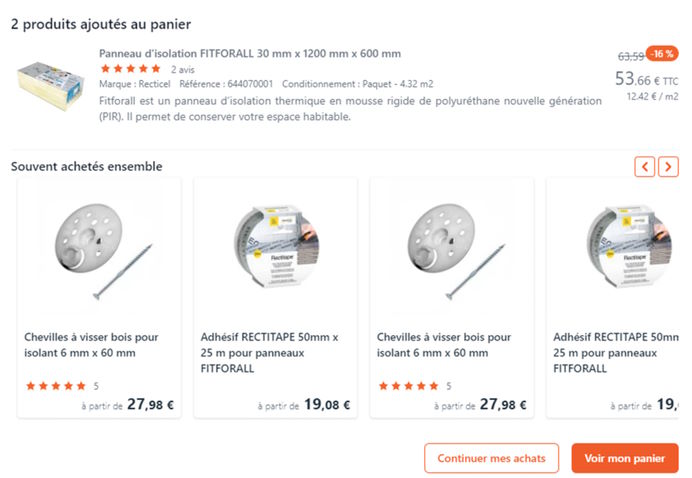
Task: Click the five-star rating of FITFORALL panel
Action: [130, 69]
